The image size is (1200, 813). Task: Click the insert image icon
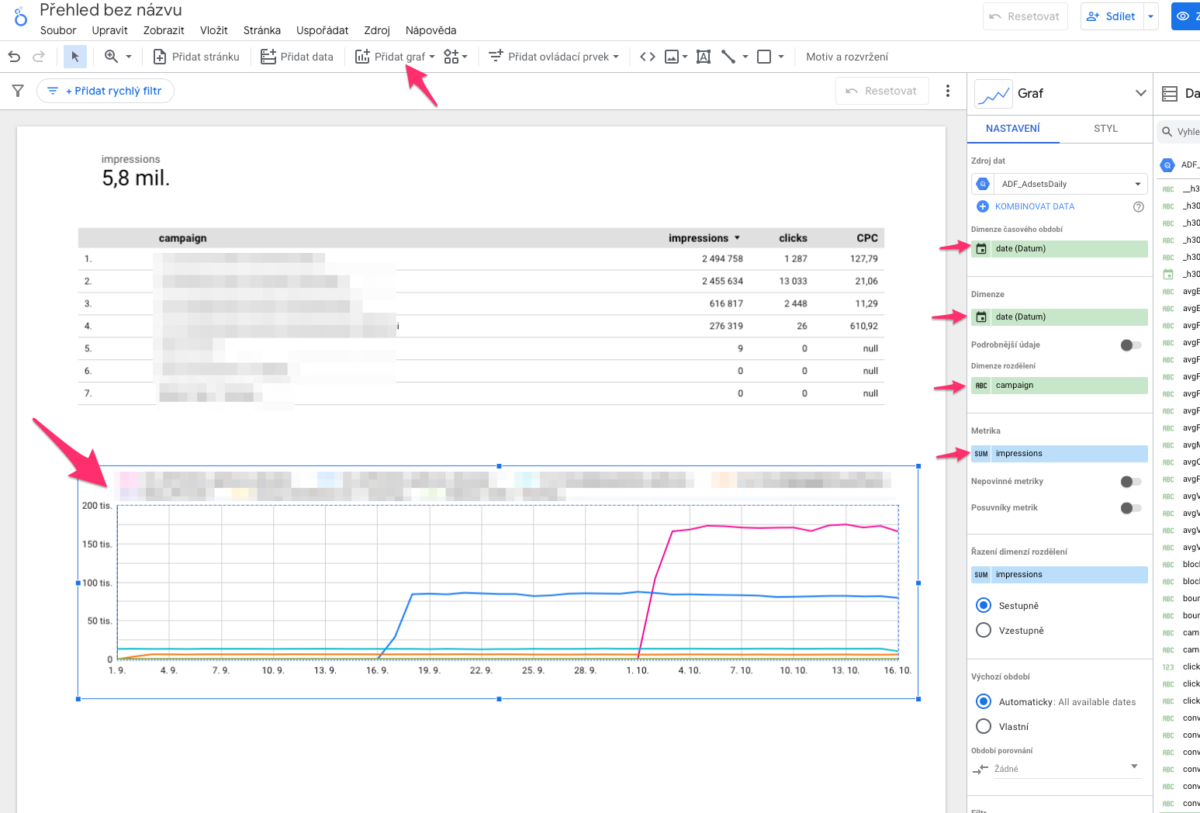[x=670, y=56]
